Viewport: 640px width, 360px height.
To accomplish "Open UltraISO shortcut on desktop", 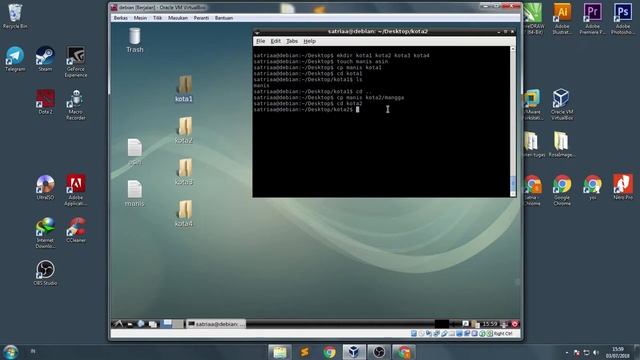I will point(45,187).
